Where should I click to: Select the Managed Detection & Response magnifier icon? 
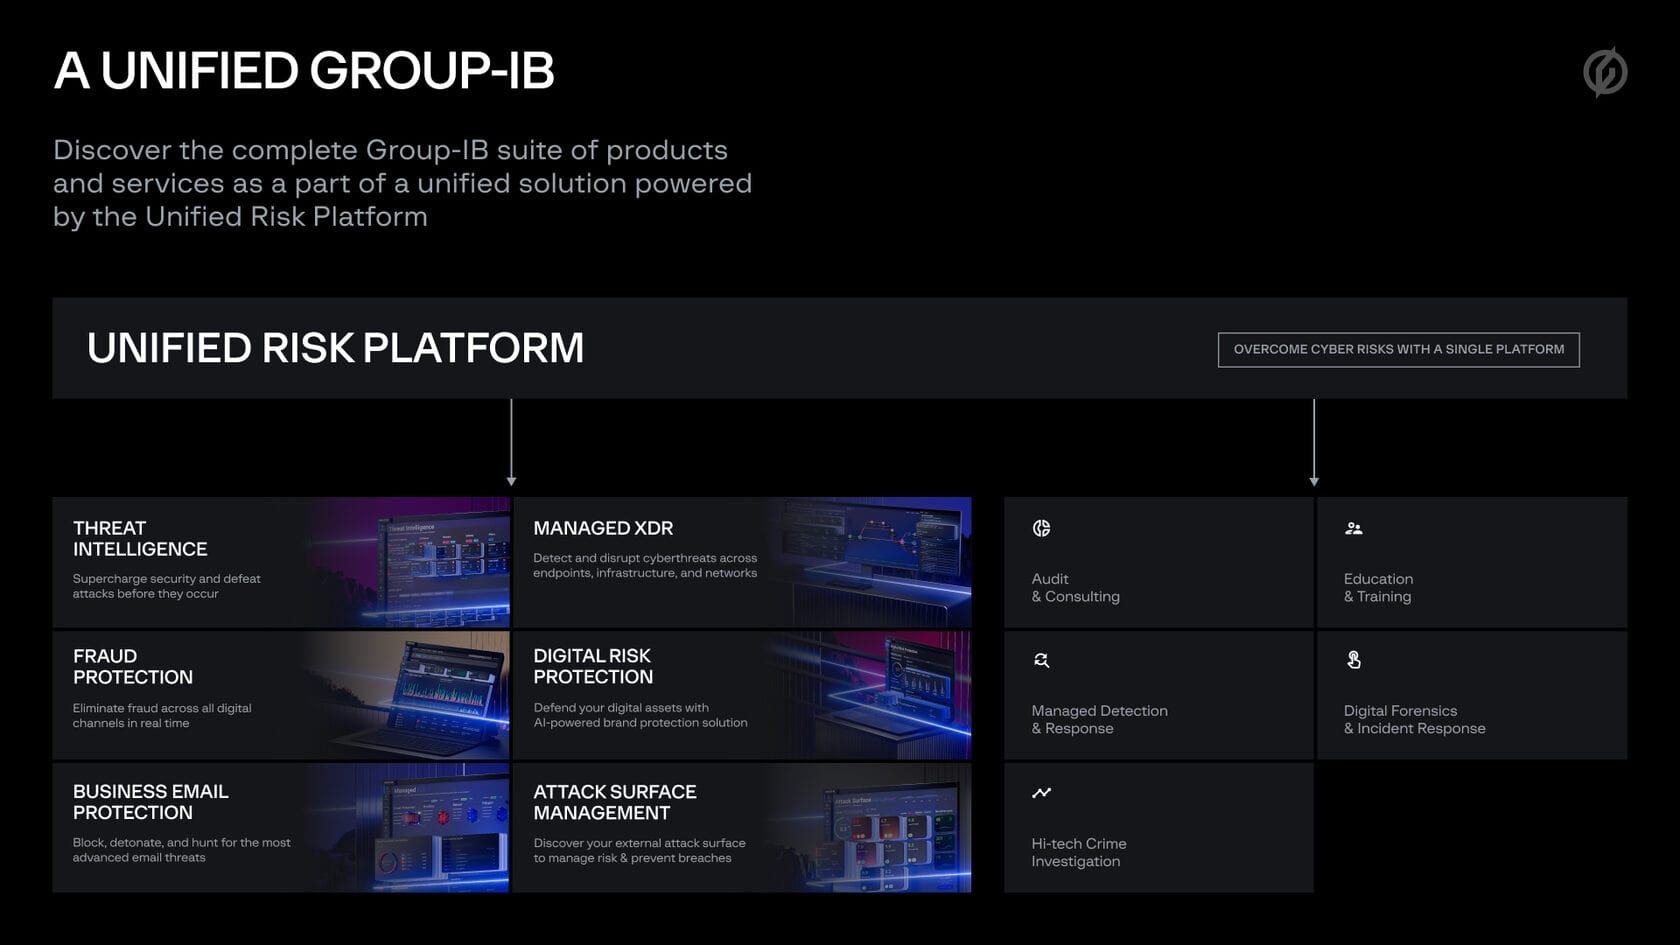pyautogui.click(x=1042, y=660)
